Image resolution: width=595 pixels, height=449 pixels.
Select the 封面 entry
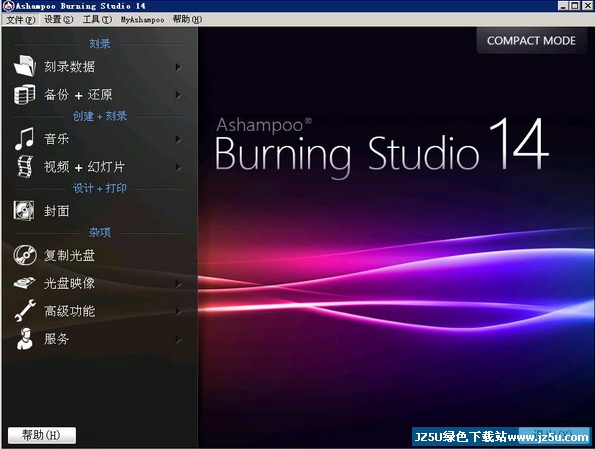pos(99,211)
